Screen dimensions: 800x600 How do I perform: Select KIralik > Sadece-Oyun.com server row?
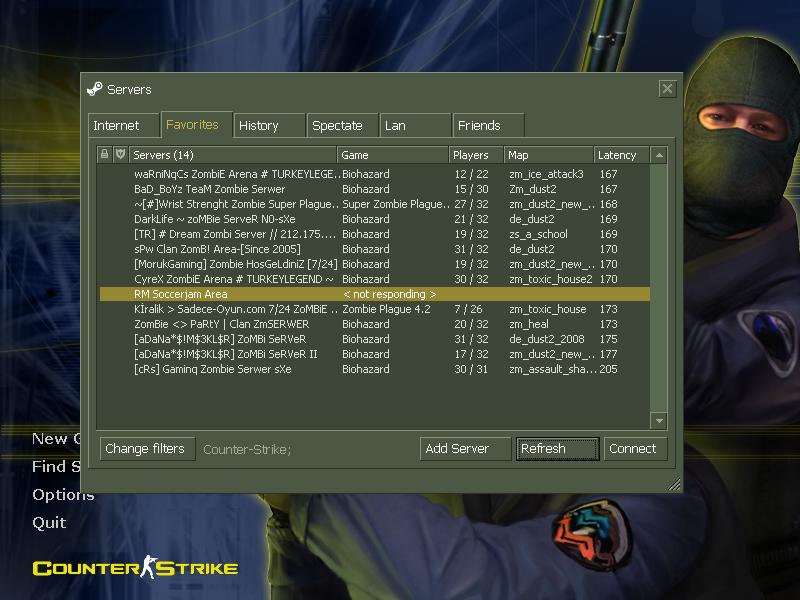374,309
